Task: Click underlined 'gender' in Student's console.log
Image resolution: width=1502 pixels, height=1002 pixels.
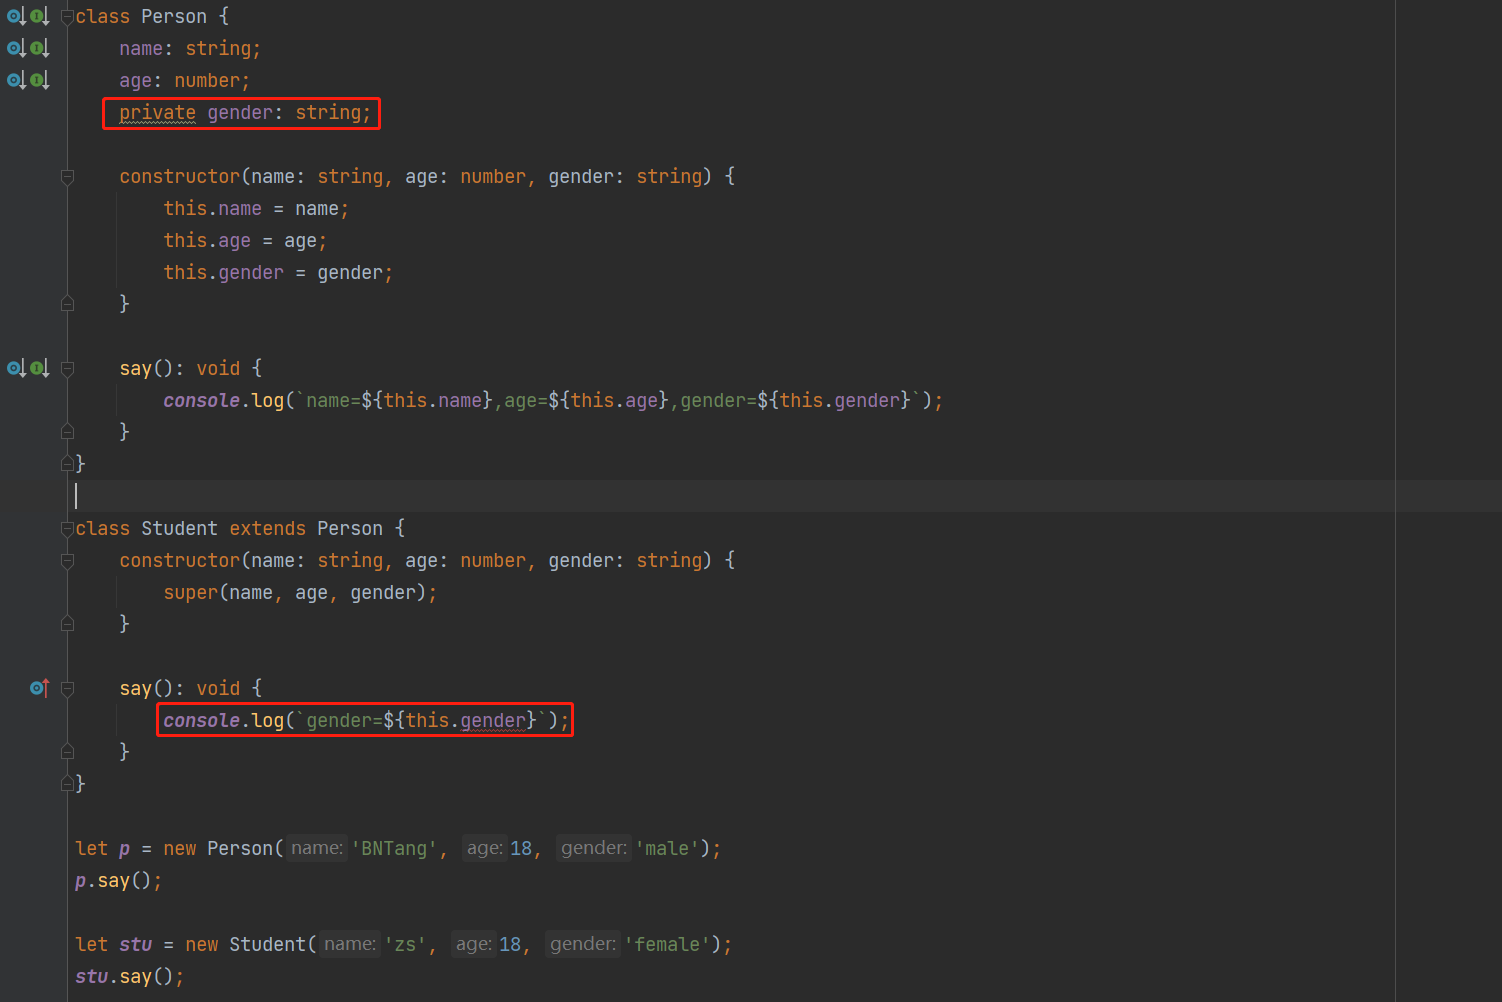Action: [x=493, y=721]
